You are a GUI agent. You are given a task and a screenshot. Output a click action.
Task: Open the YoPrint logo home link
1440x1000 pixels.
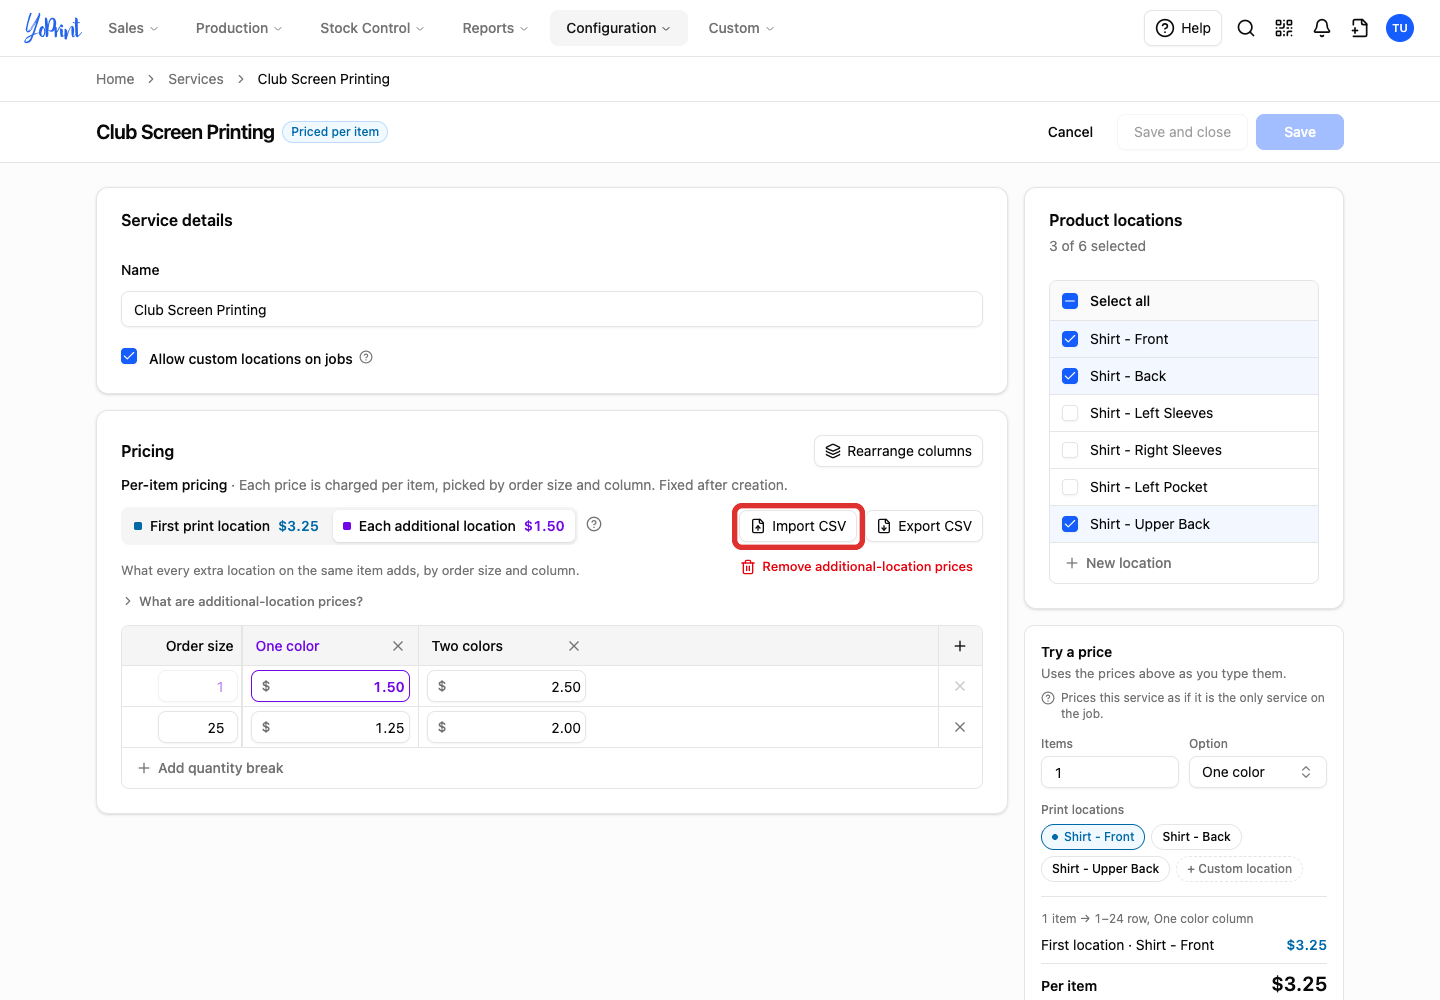[x=53, y=28]
